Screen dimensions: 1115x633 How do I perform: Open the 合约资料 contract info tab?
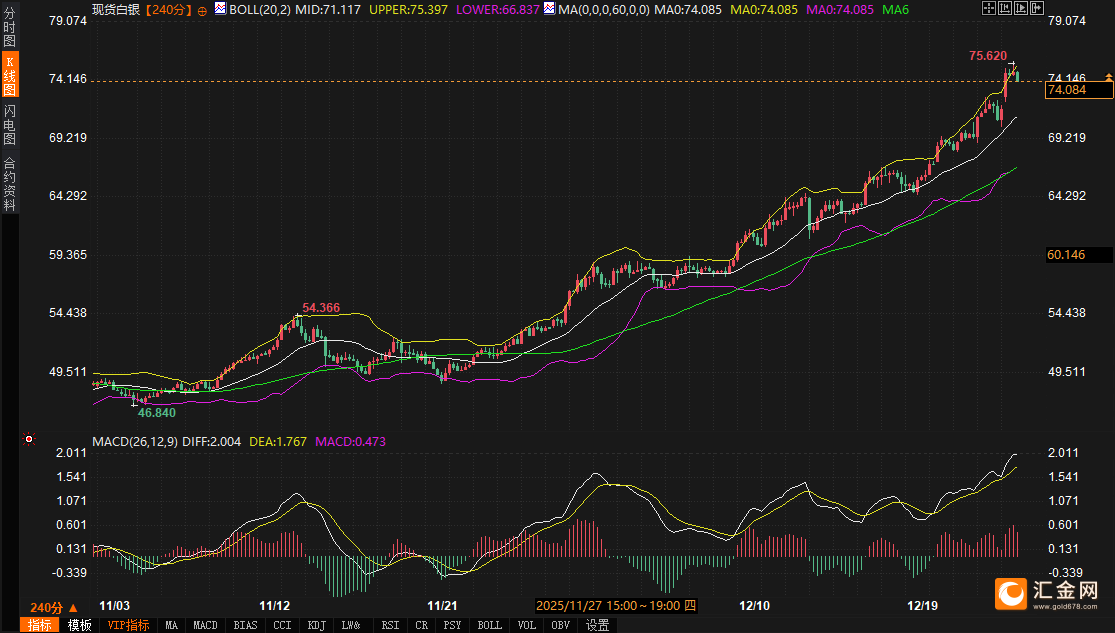tap(9, 183)
